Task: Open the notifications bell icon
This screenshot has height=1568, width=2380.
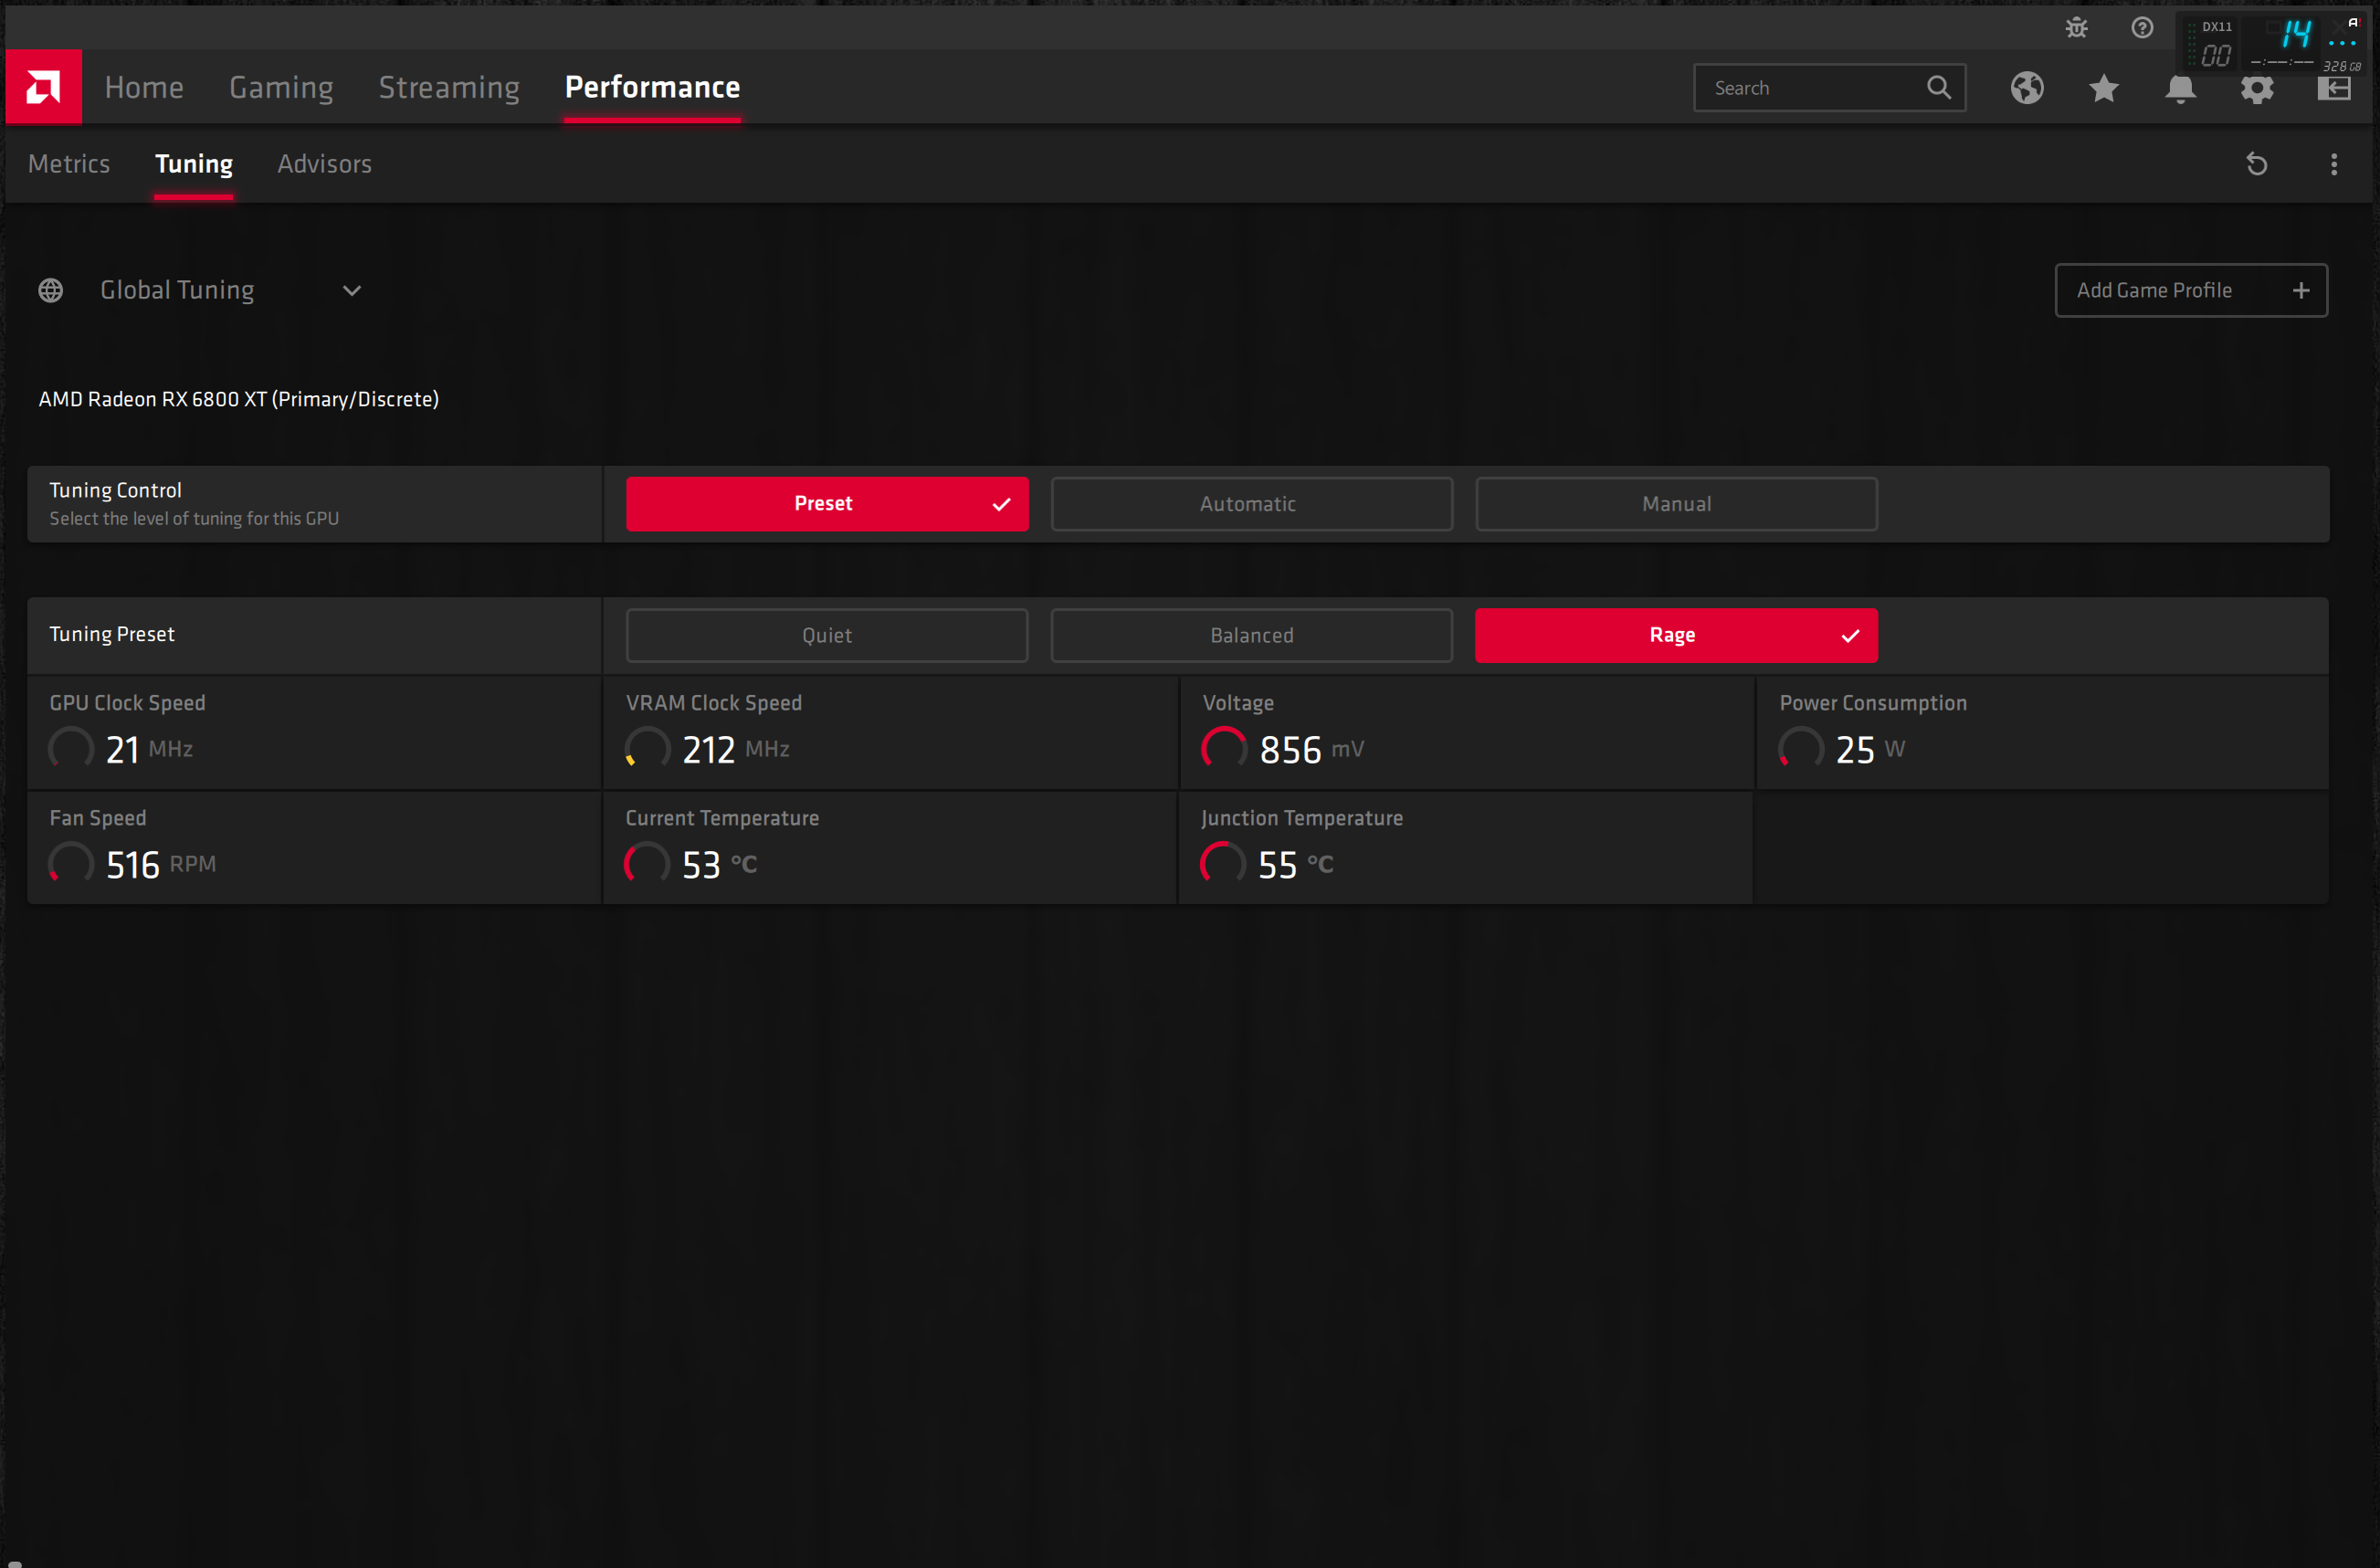Action: click(2180, 88)
